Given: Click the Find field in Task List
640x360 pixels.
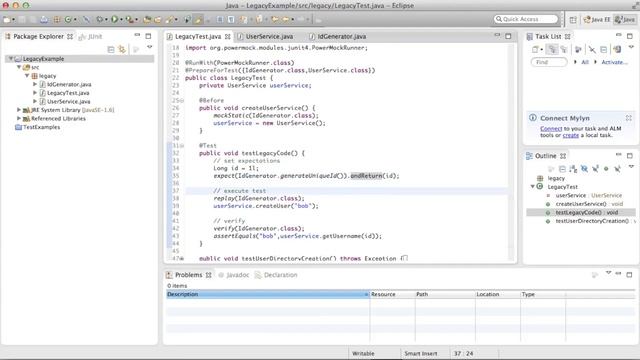Looking at the screenshot, I should 549,62.
